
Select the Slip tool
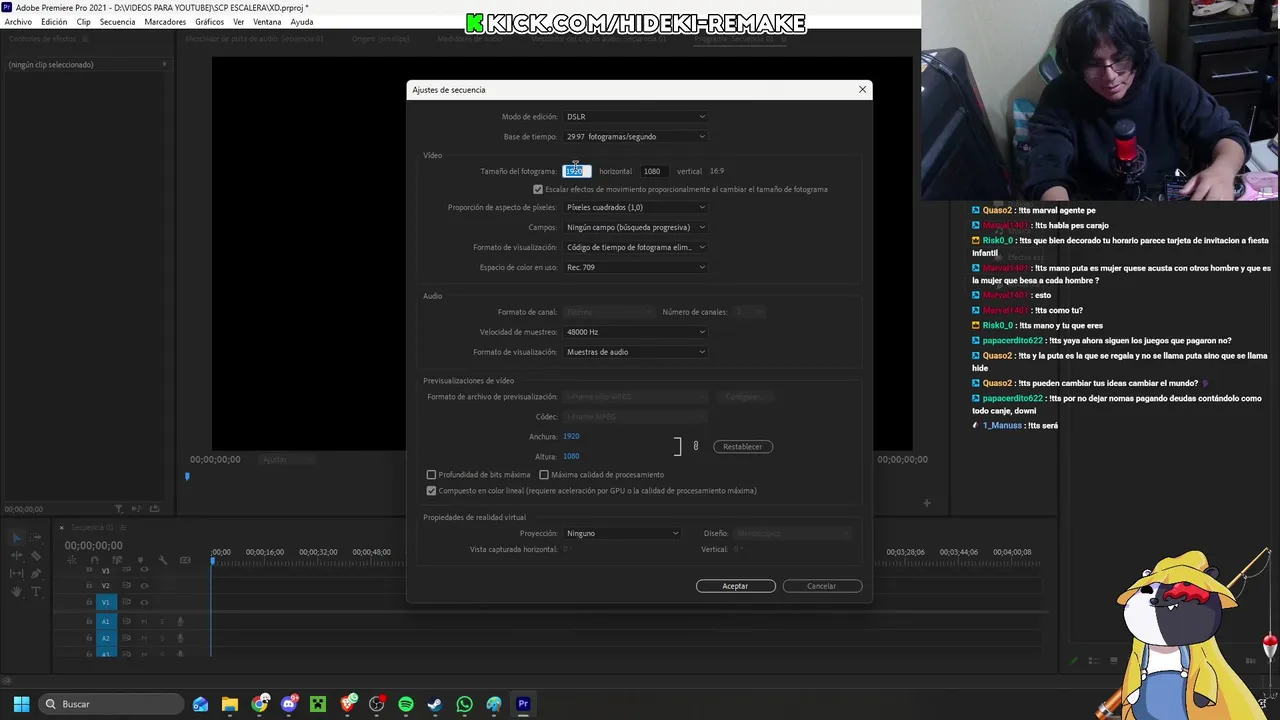click(x=17, y=573)
